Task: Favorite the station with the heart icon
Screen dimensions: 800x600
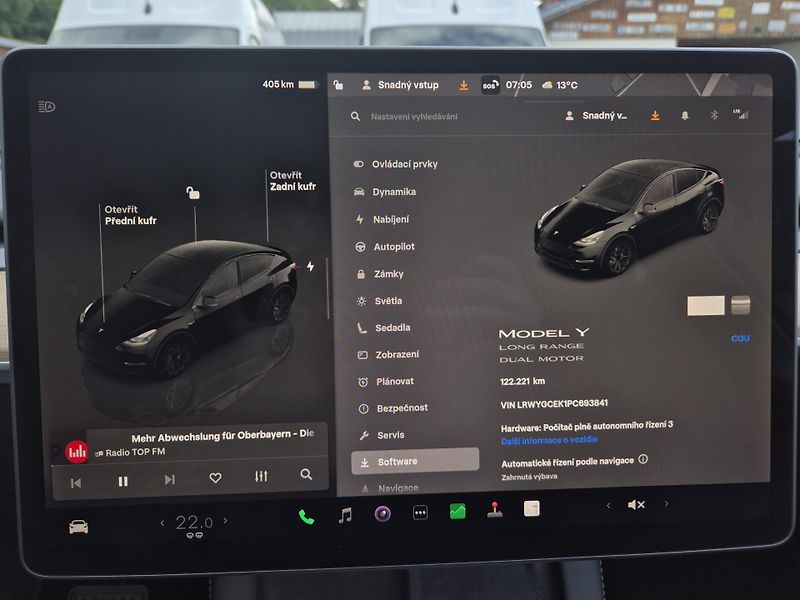Action: pos(215,478)
